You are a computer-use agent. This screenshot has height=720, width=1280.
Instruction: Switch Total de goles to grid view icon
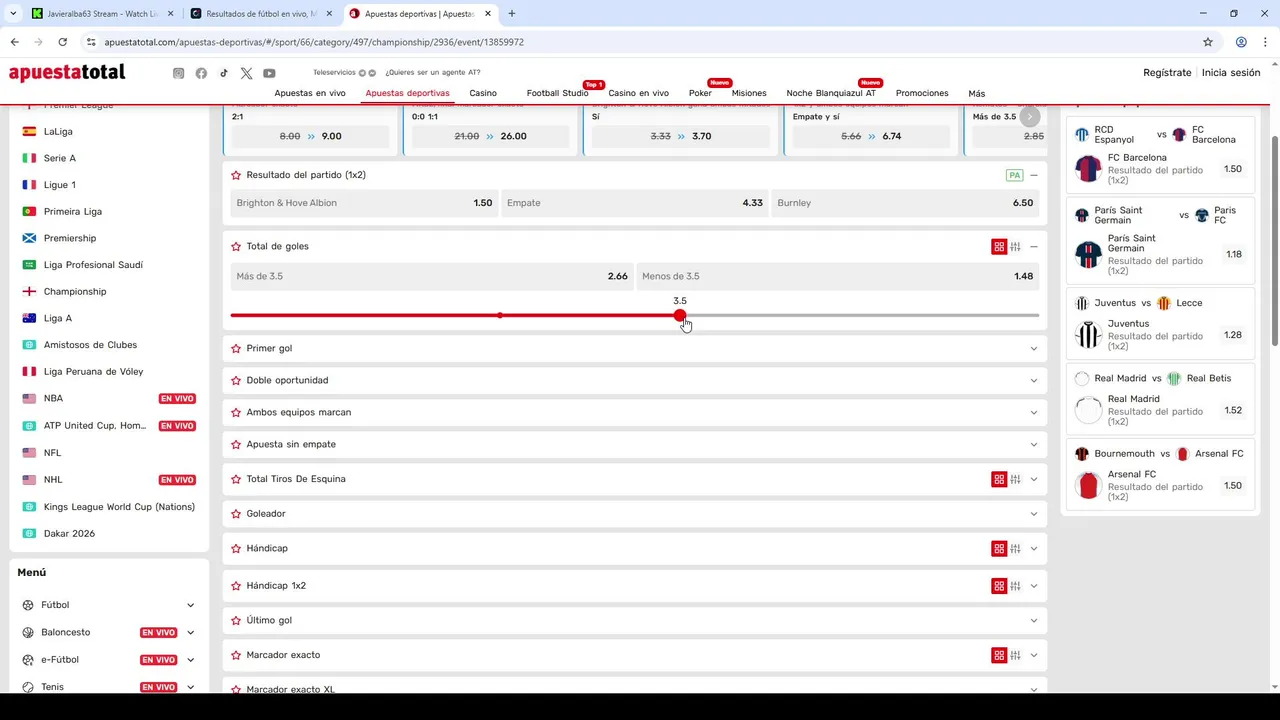click(x=999, y=247)
